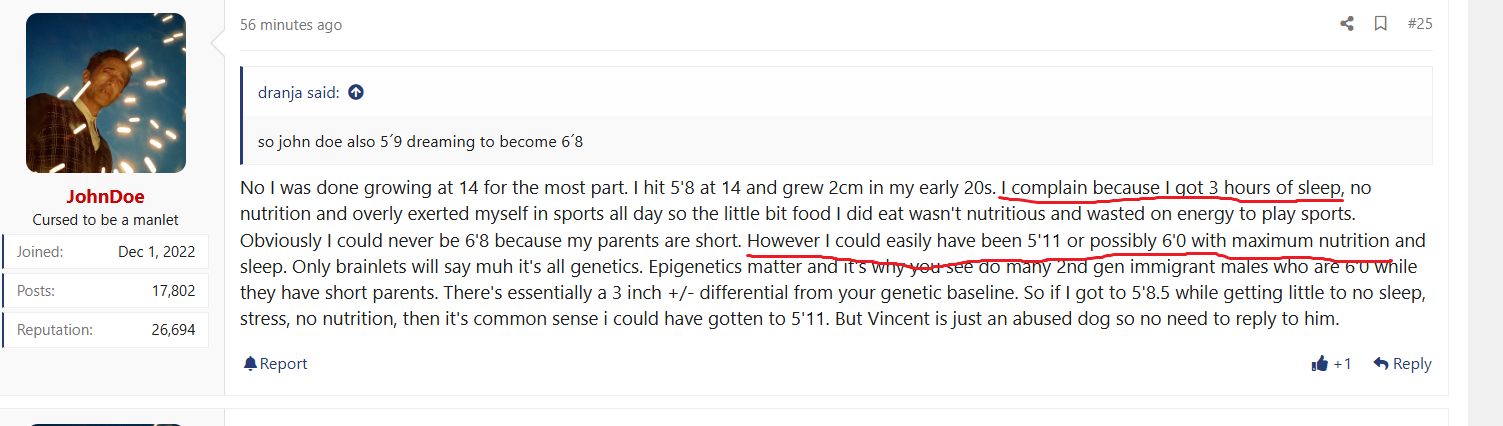Open the #25 post number link
This screenshot has width=1503, height=426.
tap(1419, 24)
